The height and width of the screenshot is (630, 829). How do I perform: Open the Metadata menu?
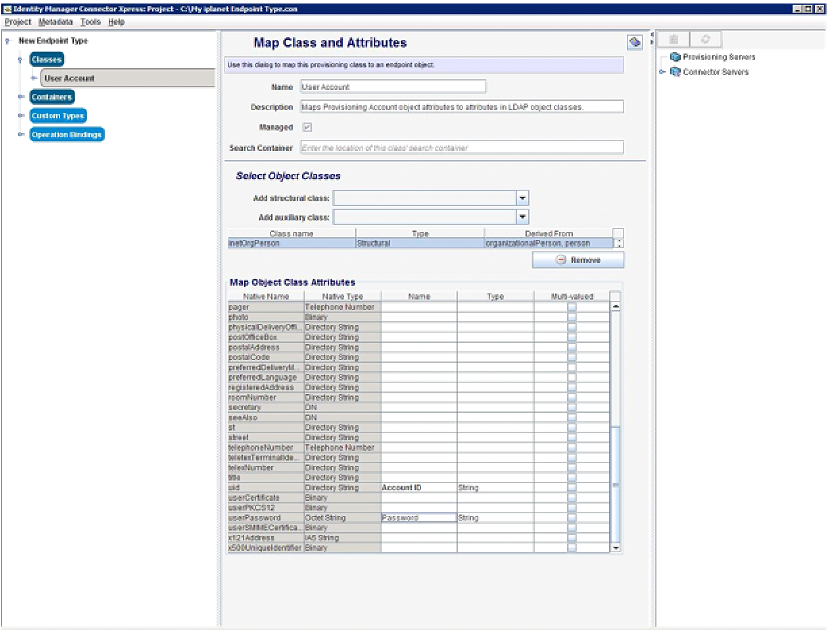(55, 21)
